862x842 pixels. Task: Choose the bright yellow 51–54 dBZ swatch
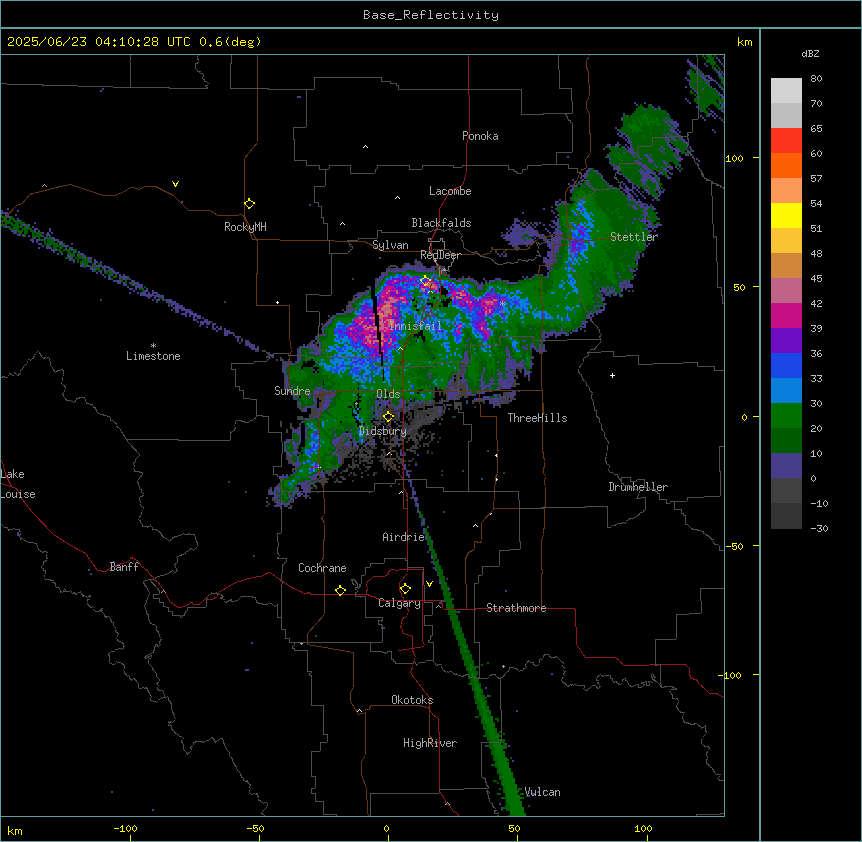pyautogui.click(x=786, y=215)
